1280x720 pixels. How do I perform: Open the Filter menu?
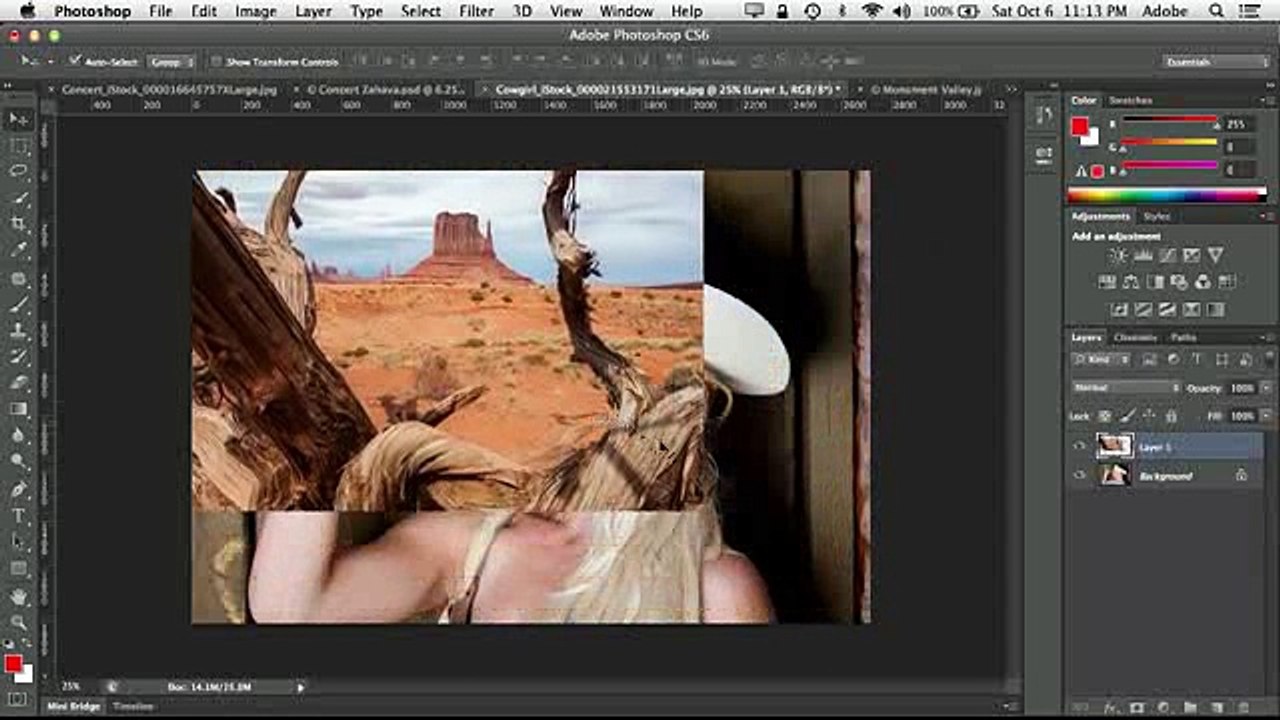[x=476, y=11]
